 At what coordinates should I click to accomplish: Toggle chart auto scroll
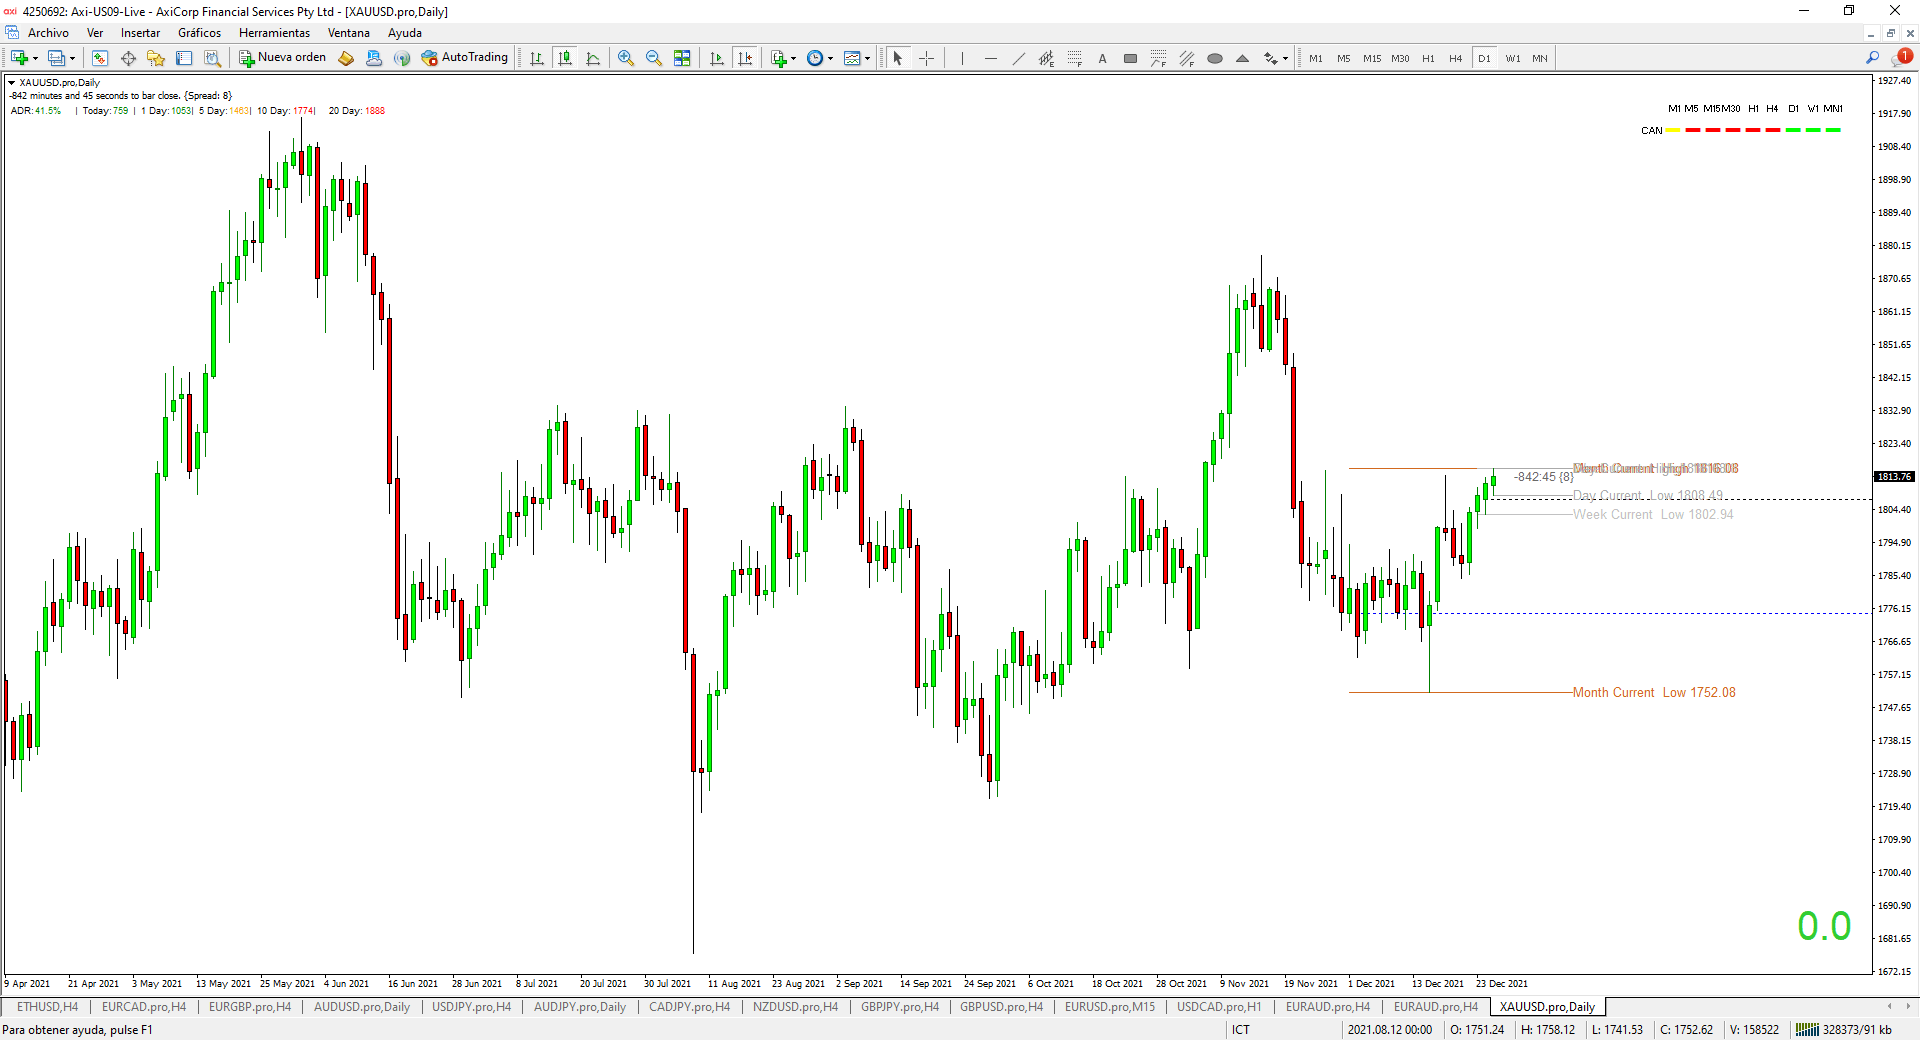click(717, 58)
